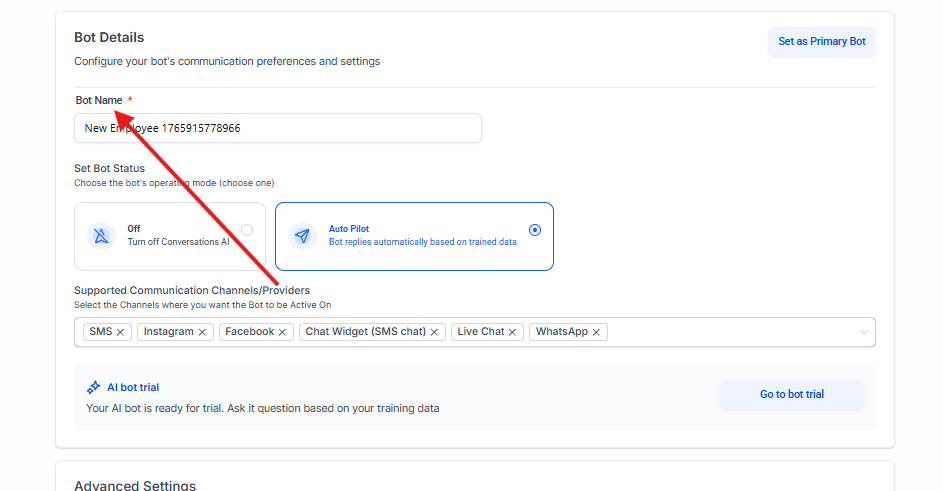Expand the communication channels dropdown arrow
This screenshot has height=491, width=943.
tap(863, 332)
